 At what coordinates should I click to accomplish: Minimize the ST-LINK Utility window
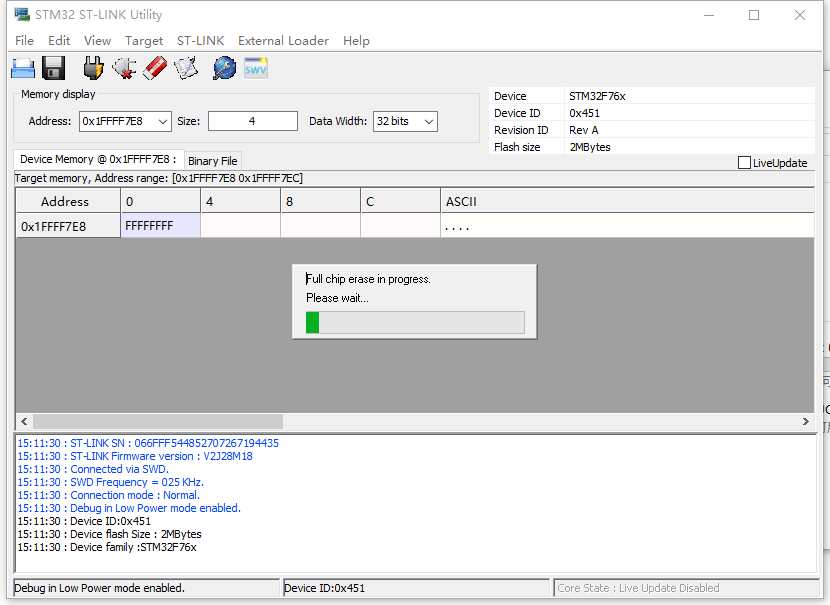pyautogui.click(x=709, y=15)
